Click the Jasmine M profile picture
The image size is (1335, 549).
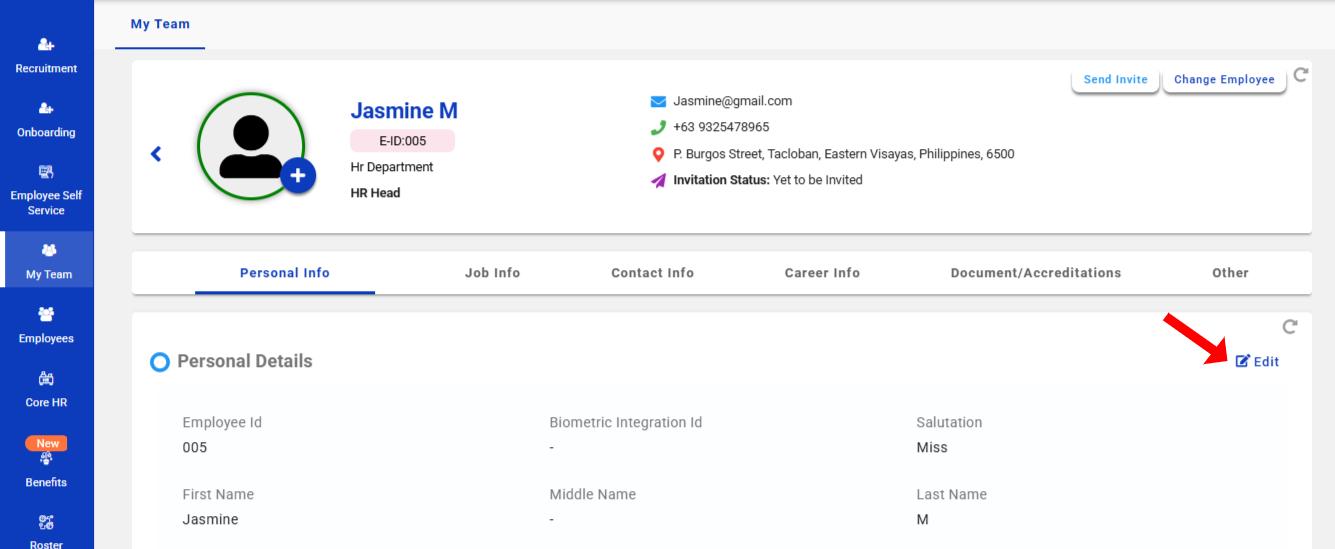tap(250, 146)
